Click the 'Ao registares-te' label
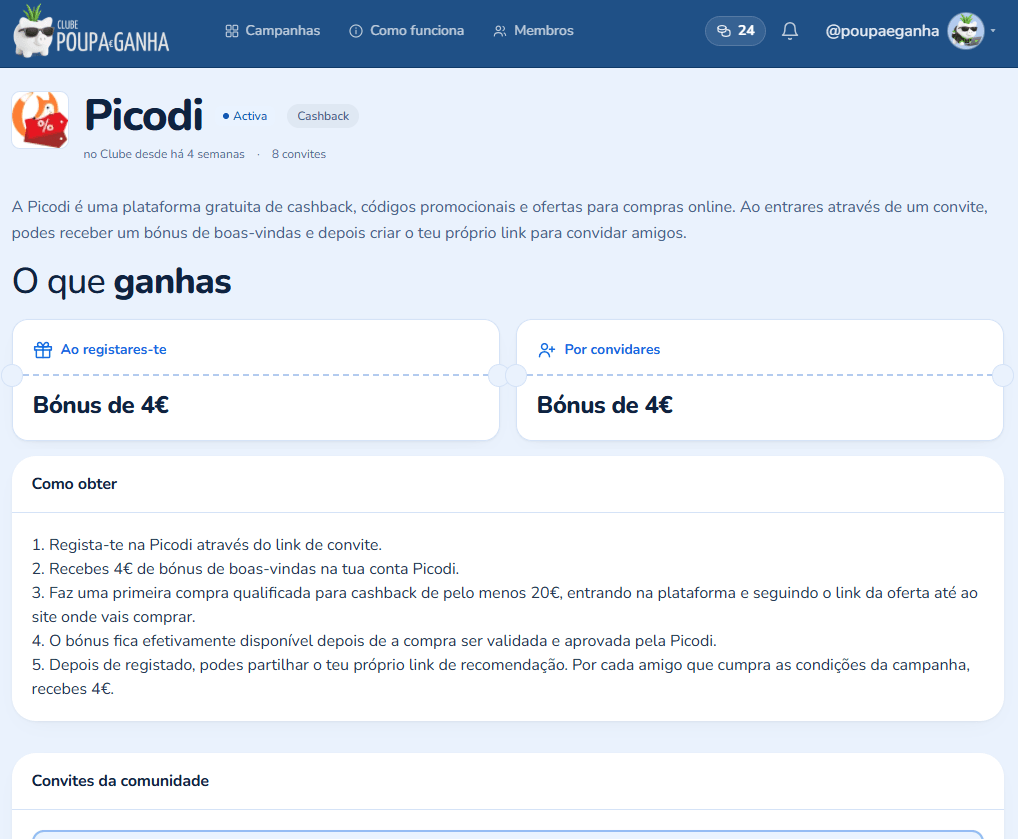 114,349
